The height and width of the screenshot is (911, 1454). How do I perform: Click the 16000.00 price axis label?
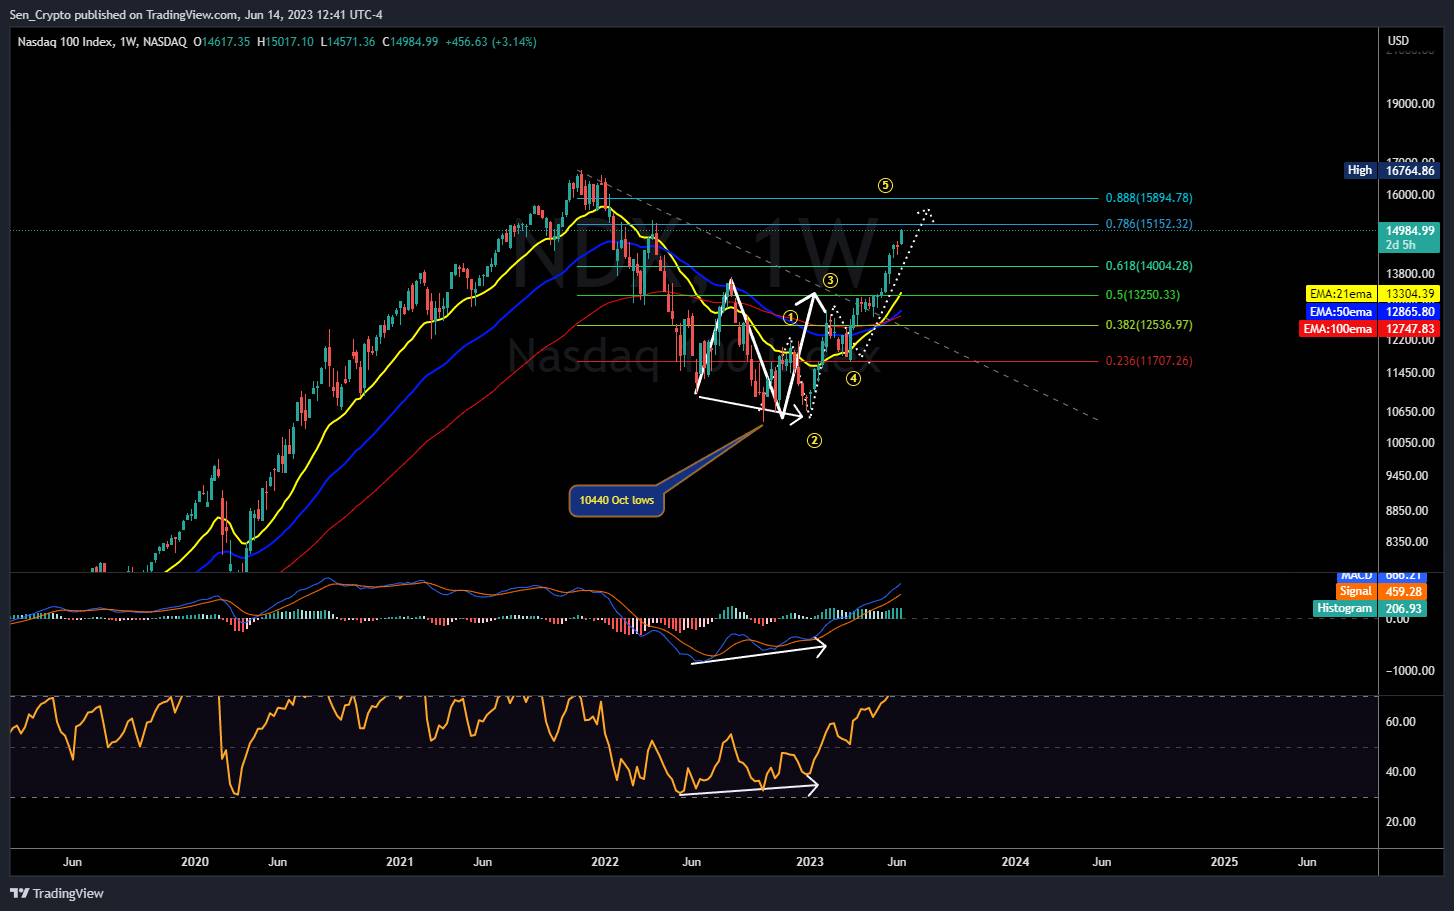[1410, 196]
